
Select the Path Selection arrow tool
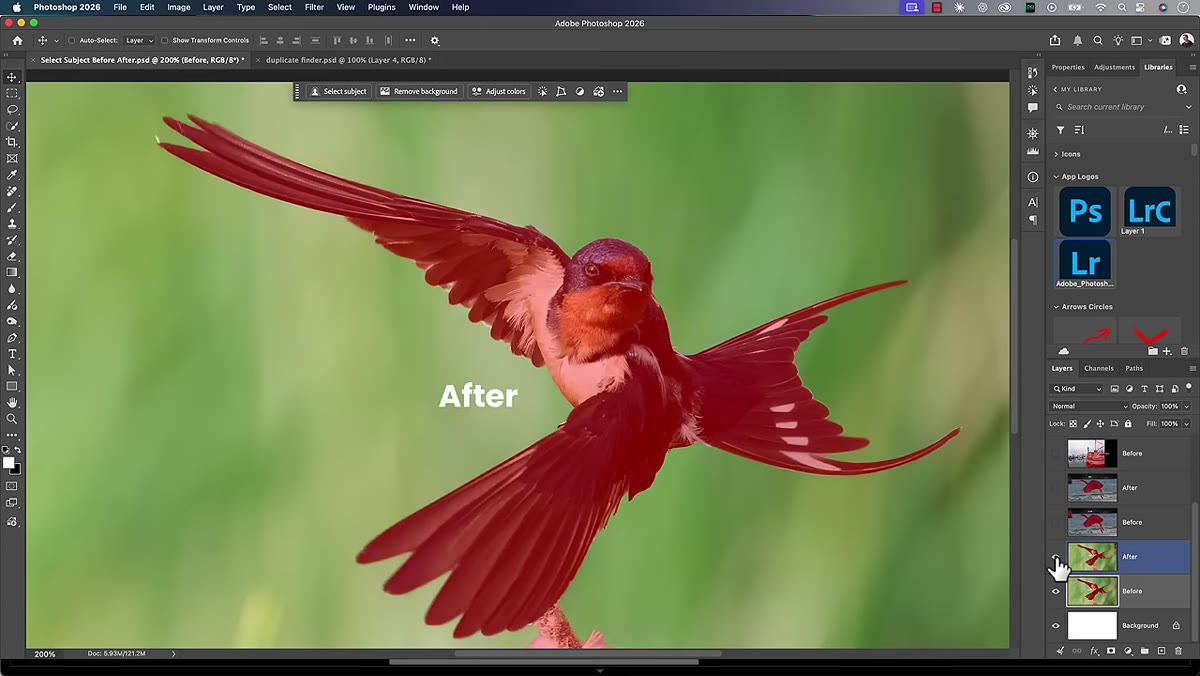pos(12,370)
